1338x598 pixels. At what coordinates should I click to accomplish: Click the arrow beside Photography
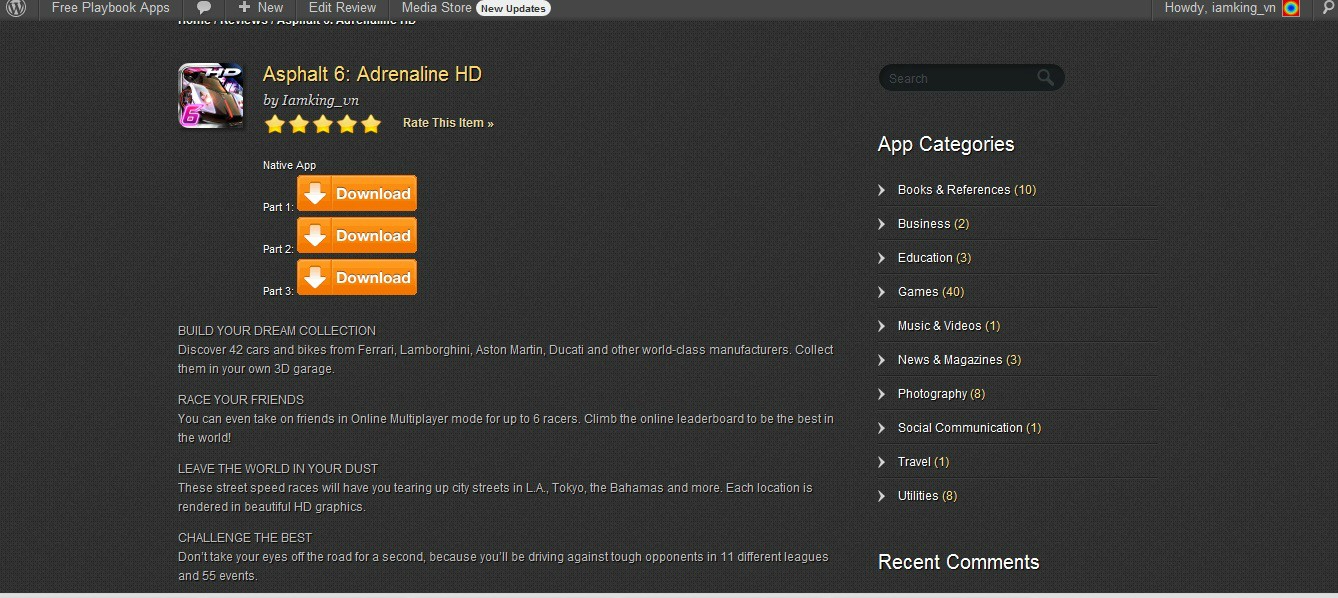pyautogui.click(x=882, y=394)
